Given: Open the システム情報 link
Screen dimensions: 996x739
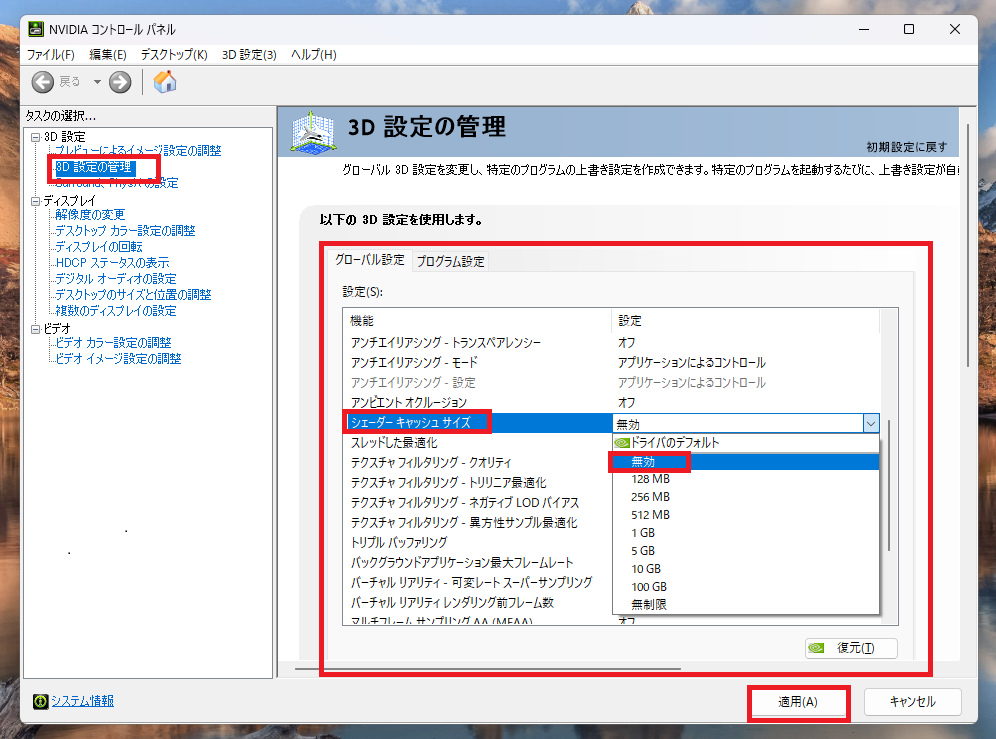Looking at the screenshot, I should tap(82, 701).
